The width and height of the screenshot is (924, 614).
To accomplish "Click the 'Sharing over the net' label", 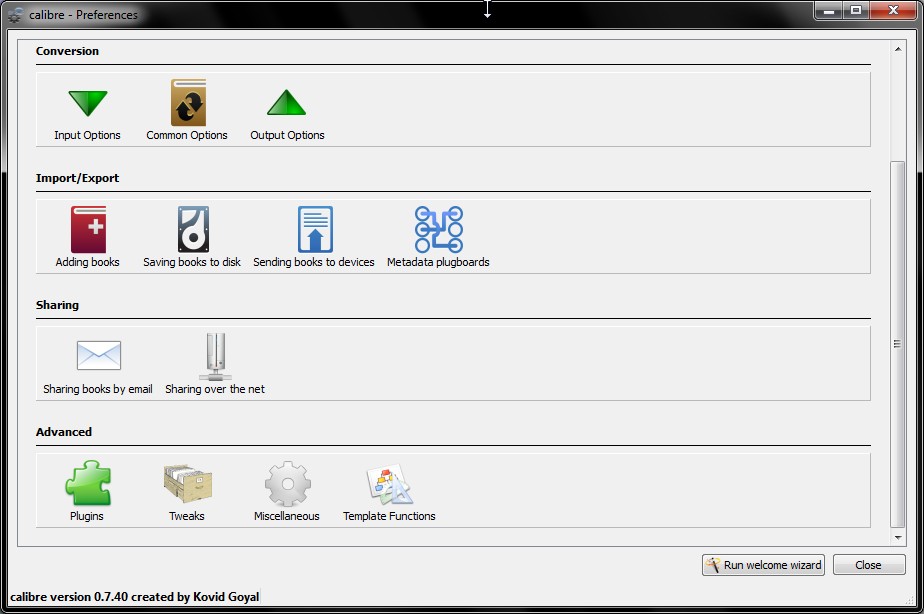I will [214, 389].
